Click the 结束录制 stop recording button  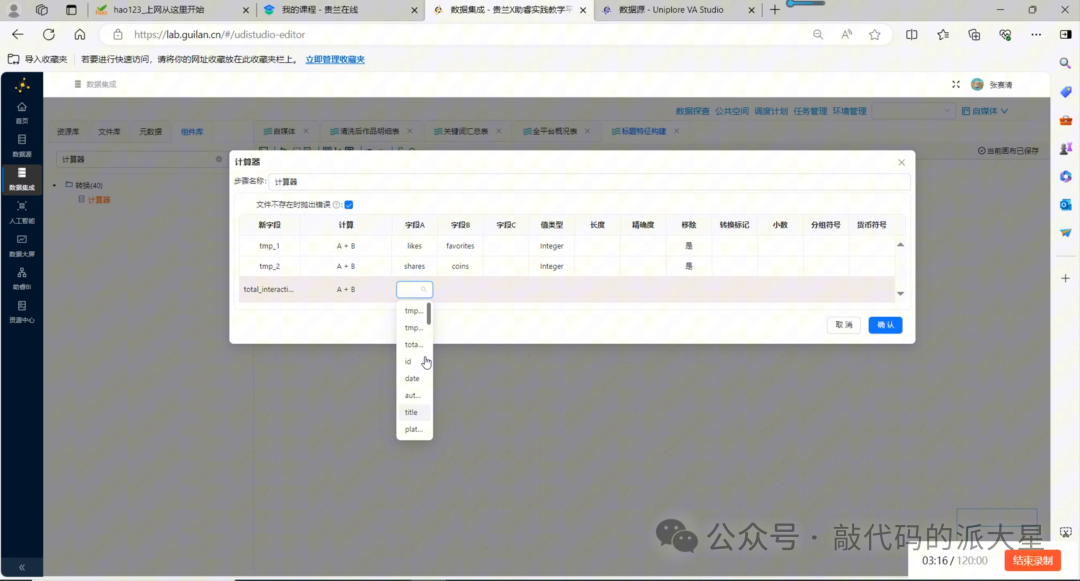click(1032, 560)
